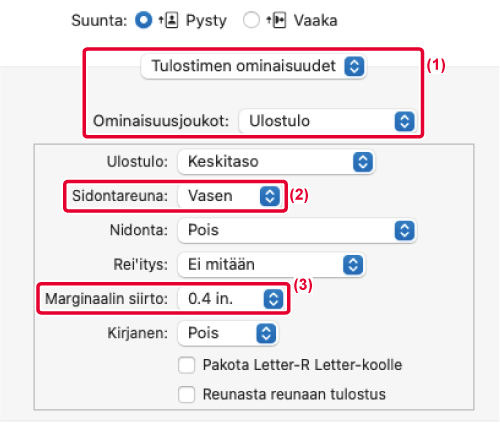
Task: Open the Rei'itys dropdown showing Ei mitään
Action: pyautogui.click(x=272, y=265)
